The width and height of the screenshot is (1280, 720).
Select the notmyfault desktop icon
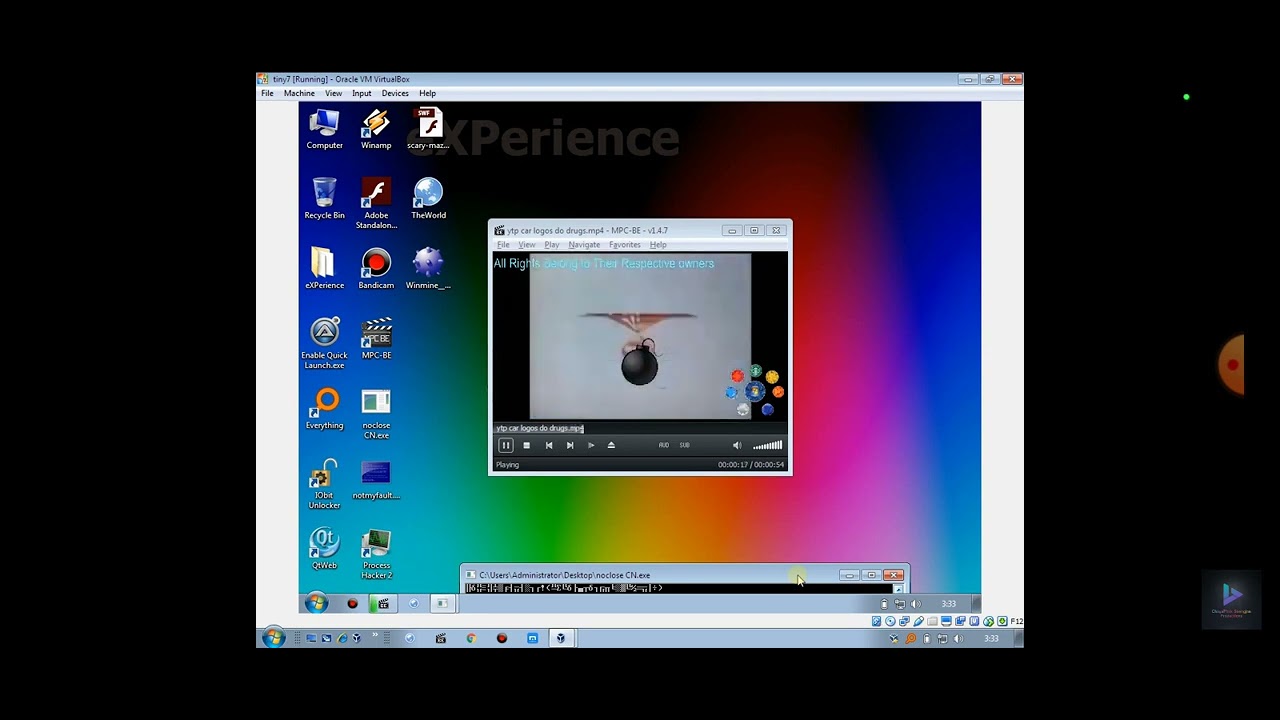point(376,480)
